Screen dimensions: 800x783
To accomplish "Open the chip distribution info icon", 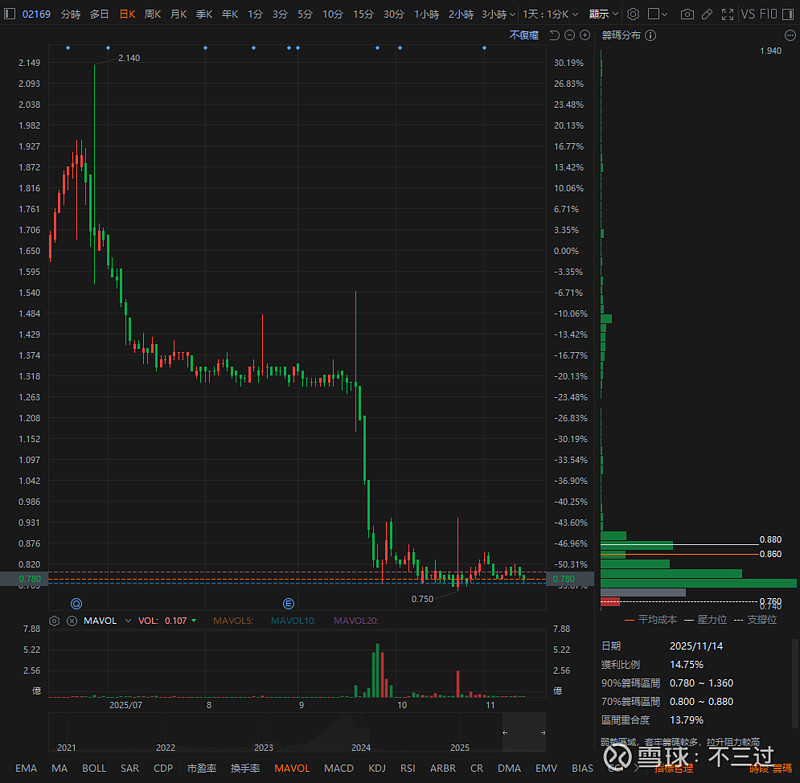I will [650, 35].
